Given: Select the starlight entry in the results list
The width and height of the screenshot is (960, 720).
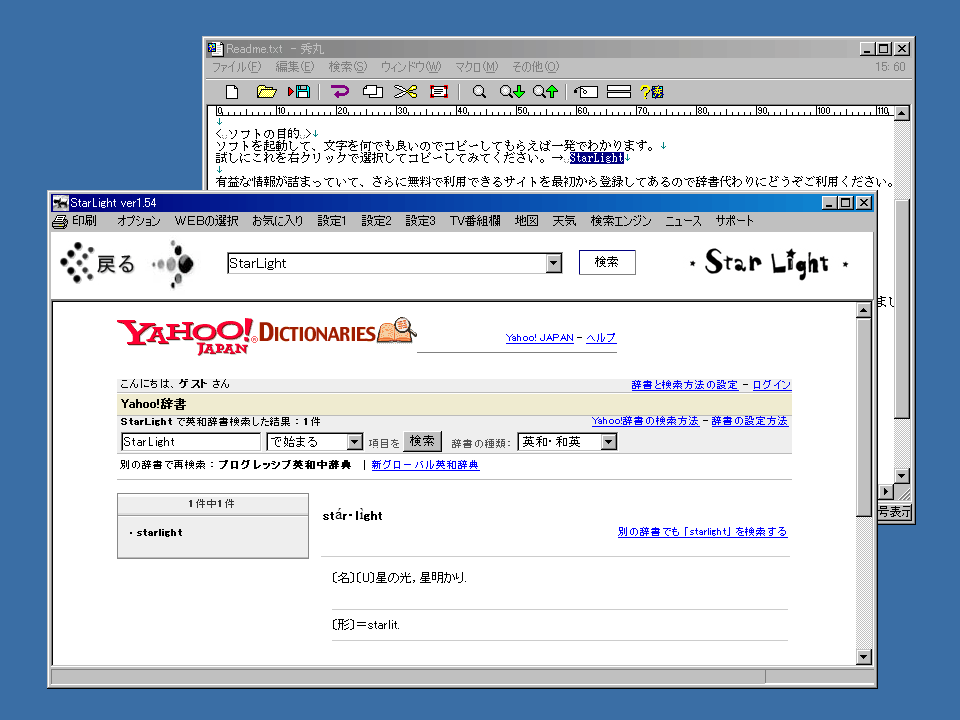Looking at the screenshot, I should coord(159,533).
